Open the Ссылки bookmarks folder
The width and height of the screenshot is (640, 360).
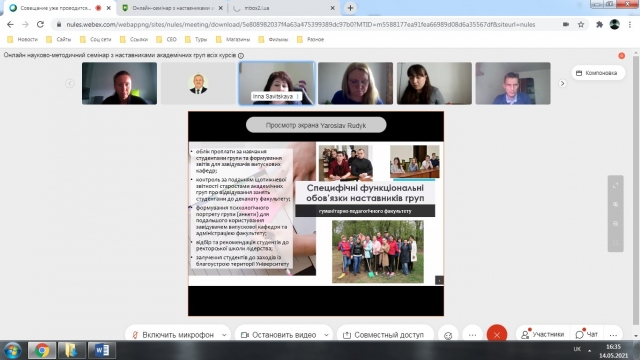(x=134, y=40)
